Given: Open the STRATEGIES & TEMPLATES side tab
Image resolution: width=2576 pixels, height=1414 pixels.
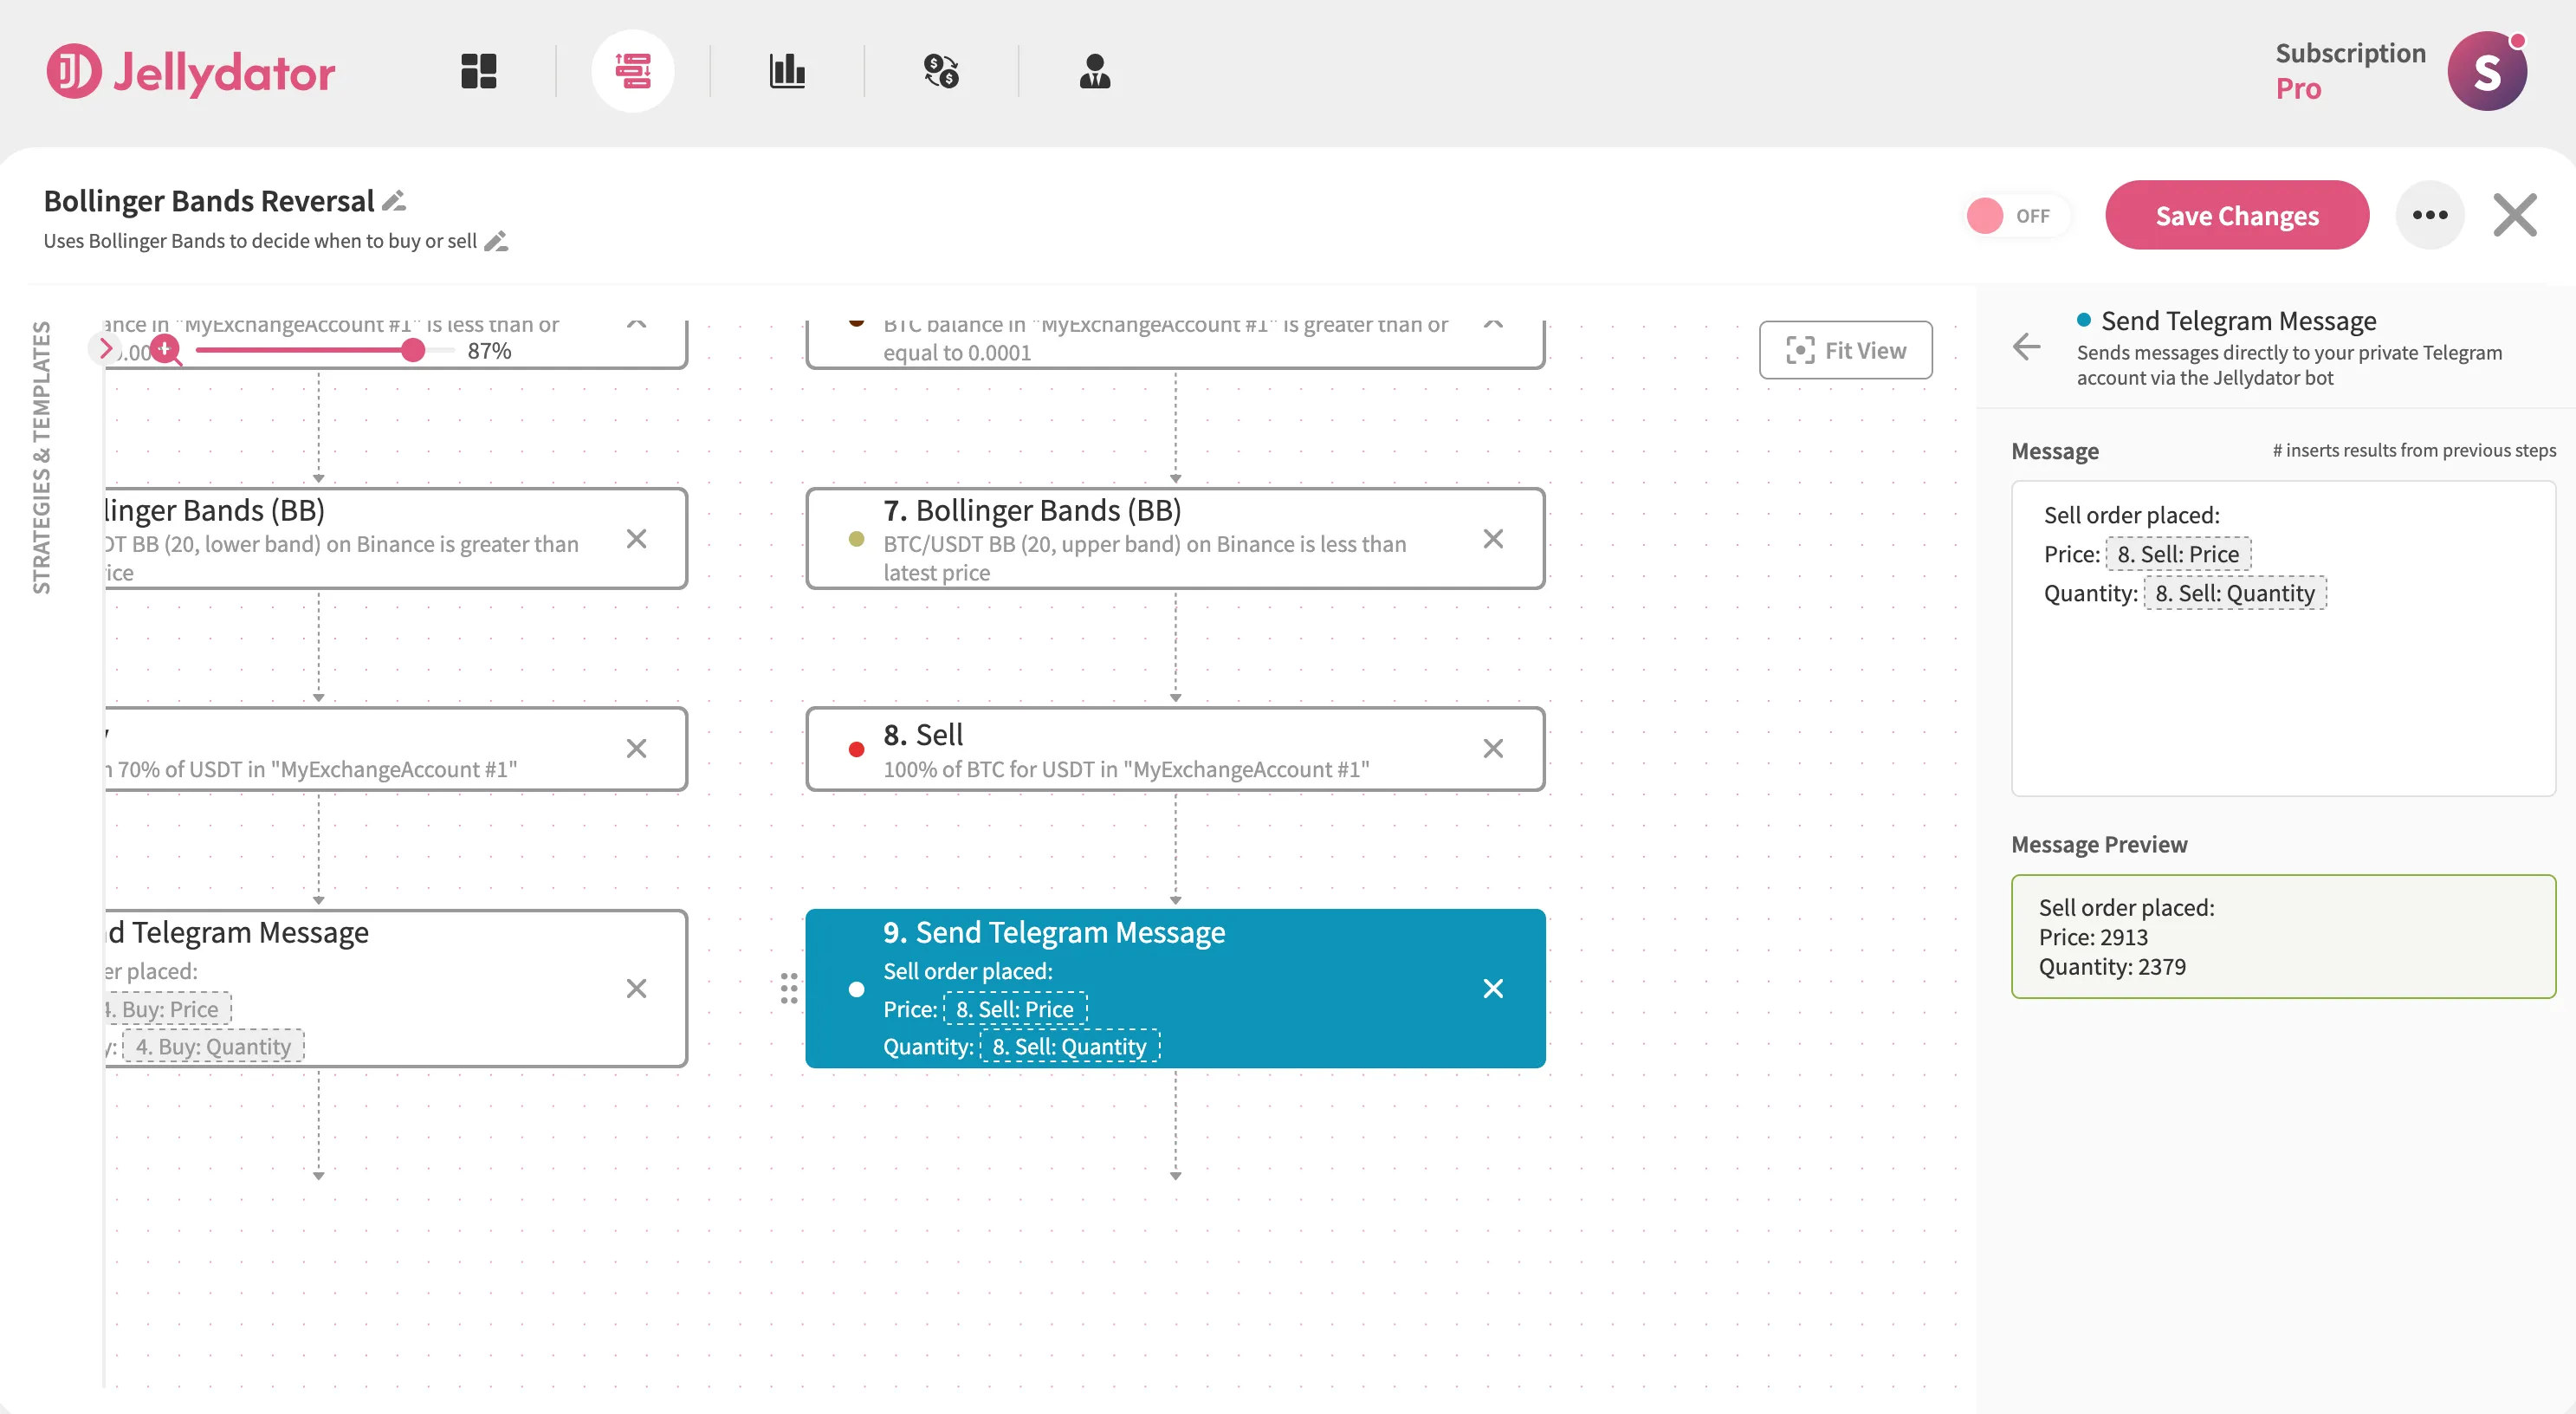Looking at the screenshot, I should [x=41, y=457].
